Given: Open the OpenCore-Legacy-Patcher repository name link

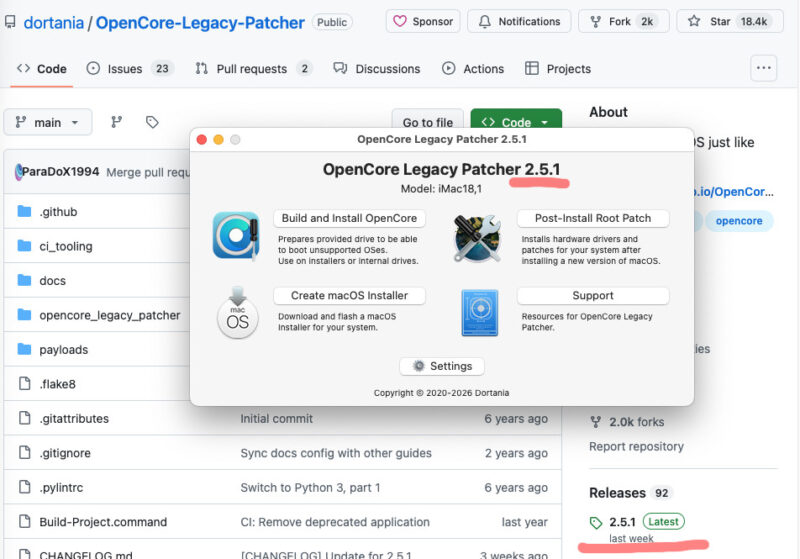Looking at the screenshot, I should click(200, 23).
